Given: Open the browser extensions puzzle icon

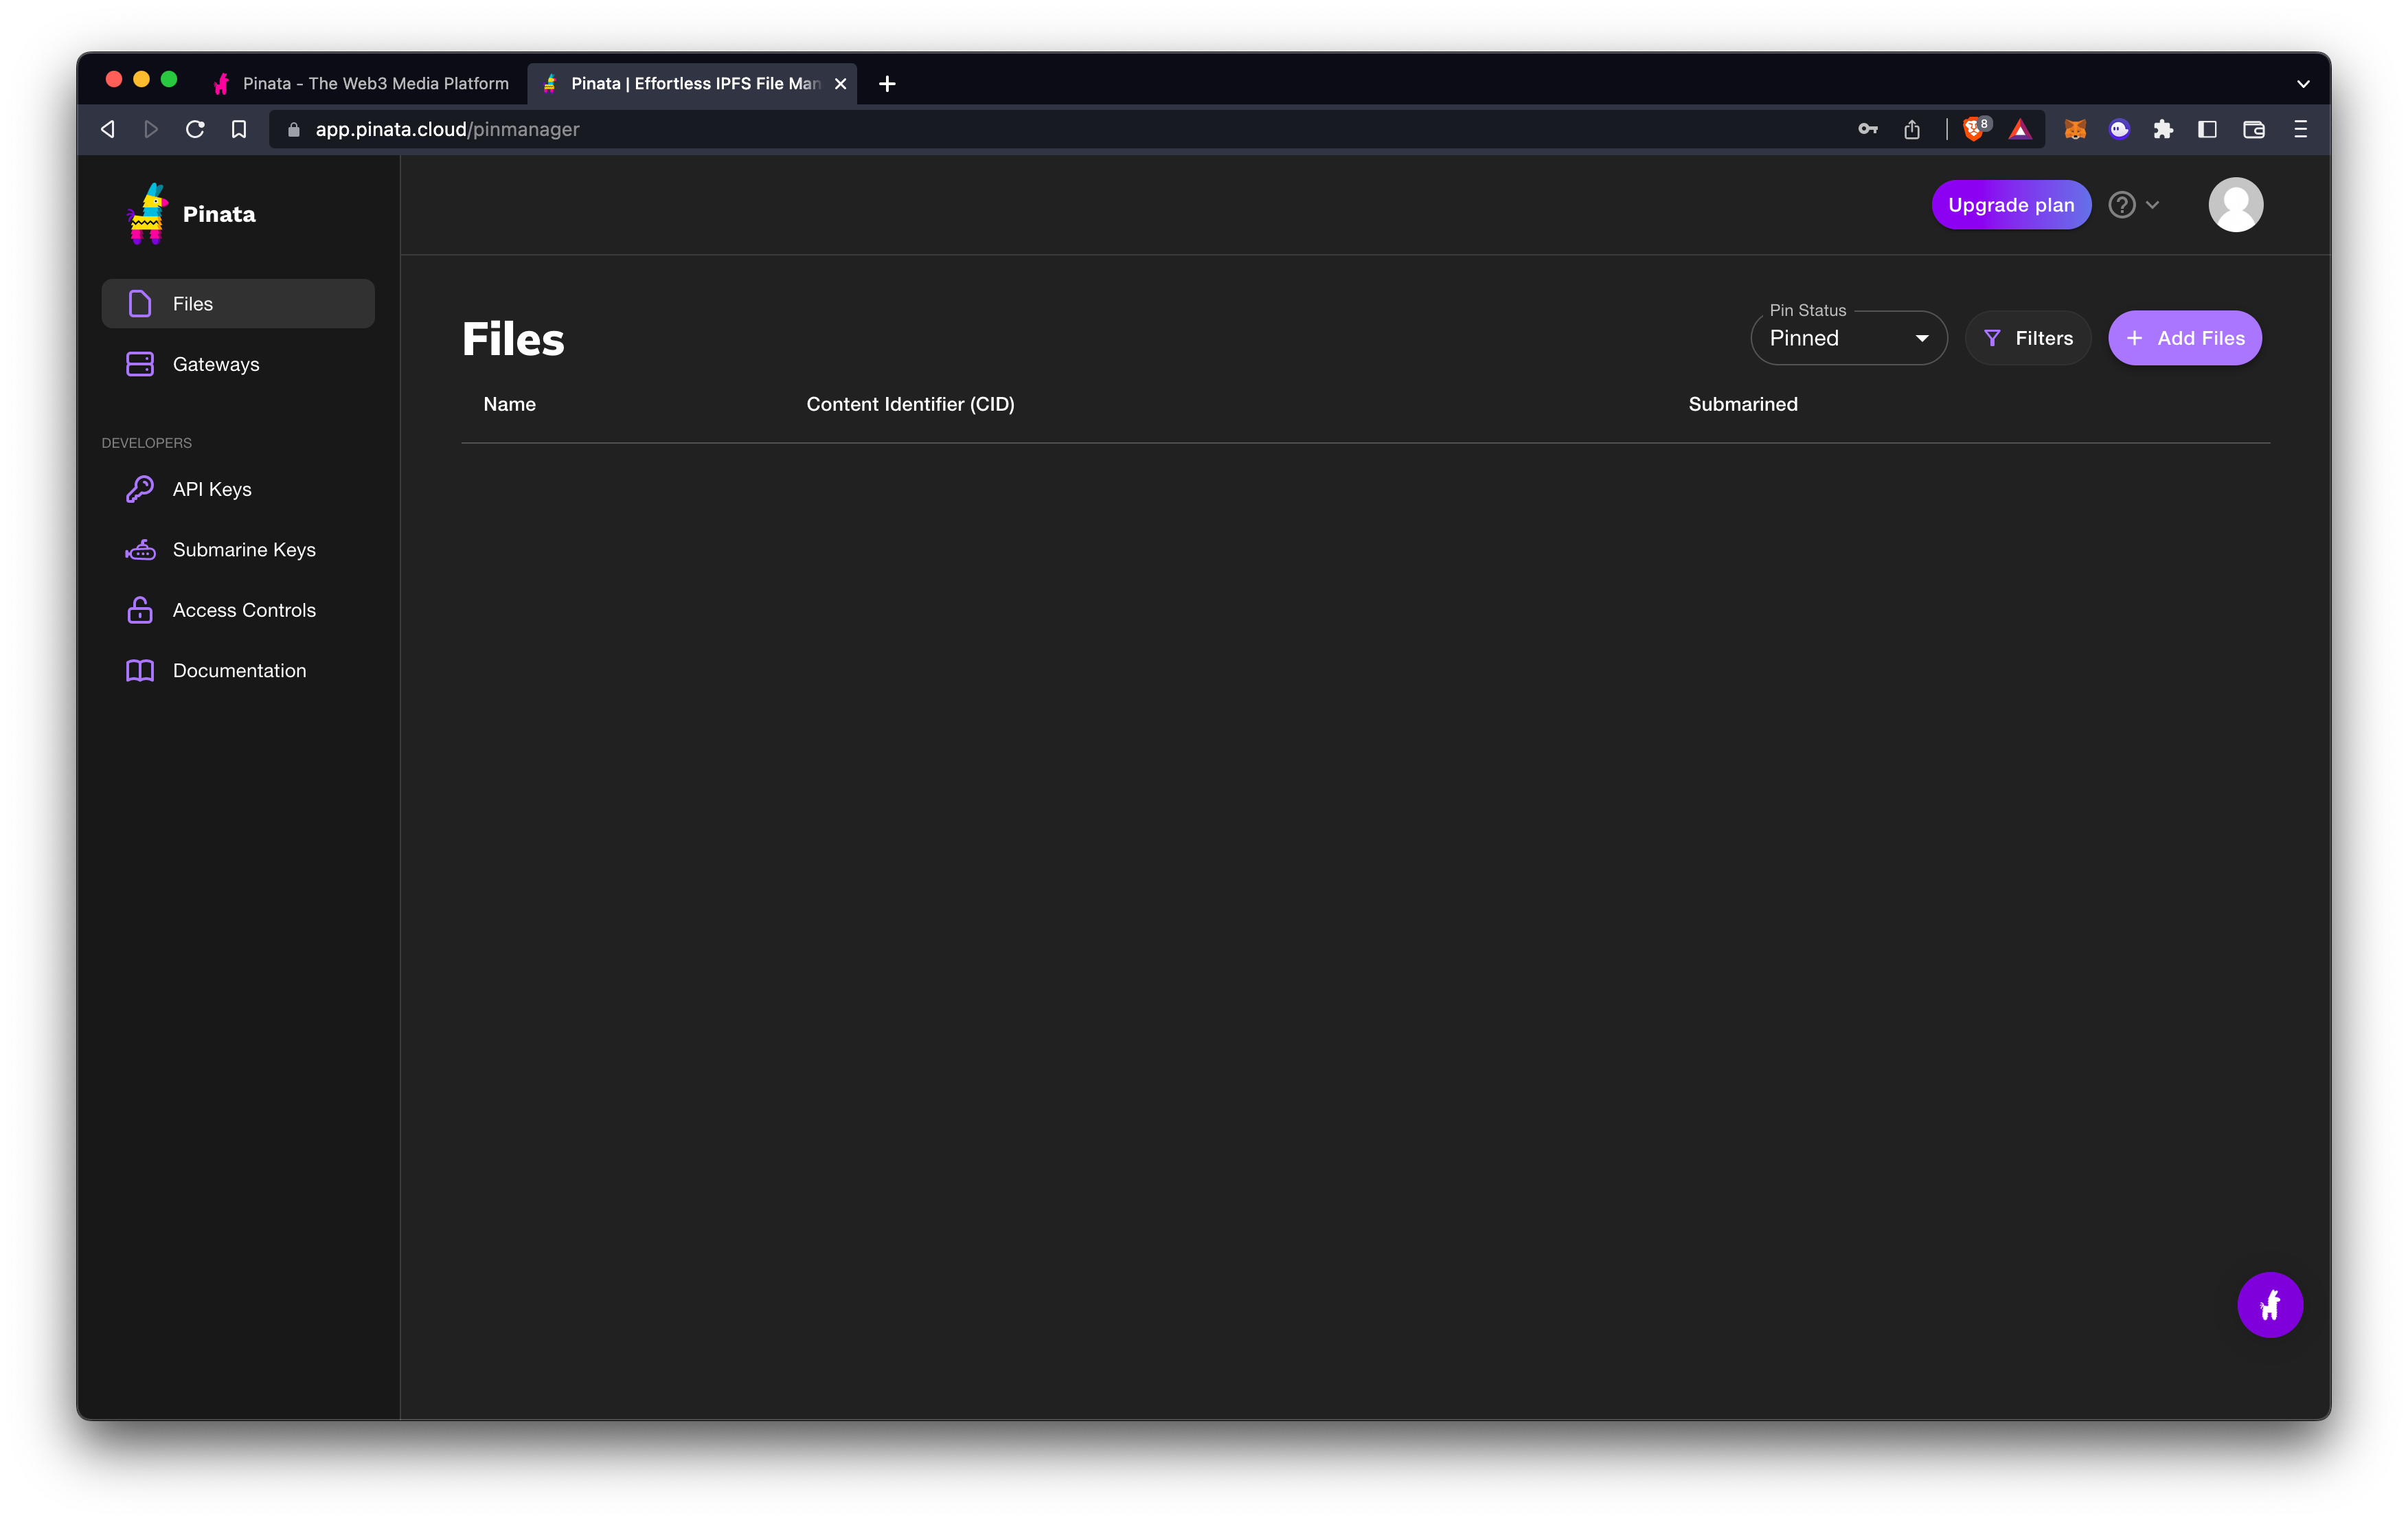Looking at the screenshot, I should [2163, 129].
